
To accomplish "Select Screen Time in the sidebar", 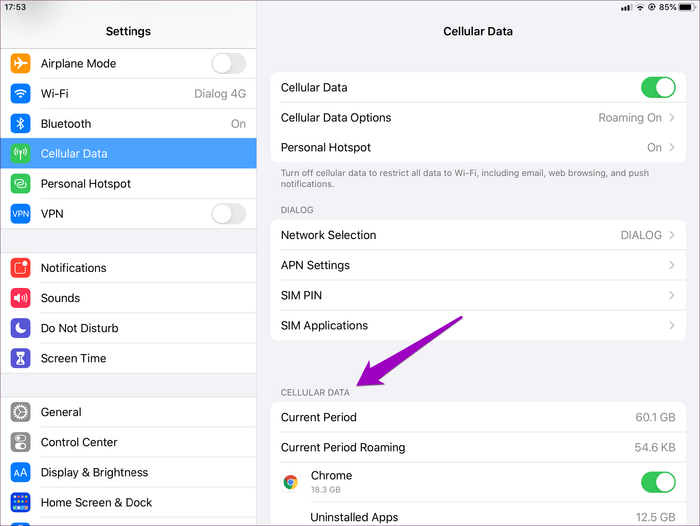I will pyautogui.click(x=73, y=358).
